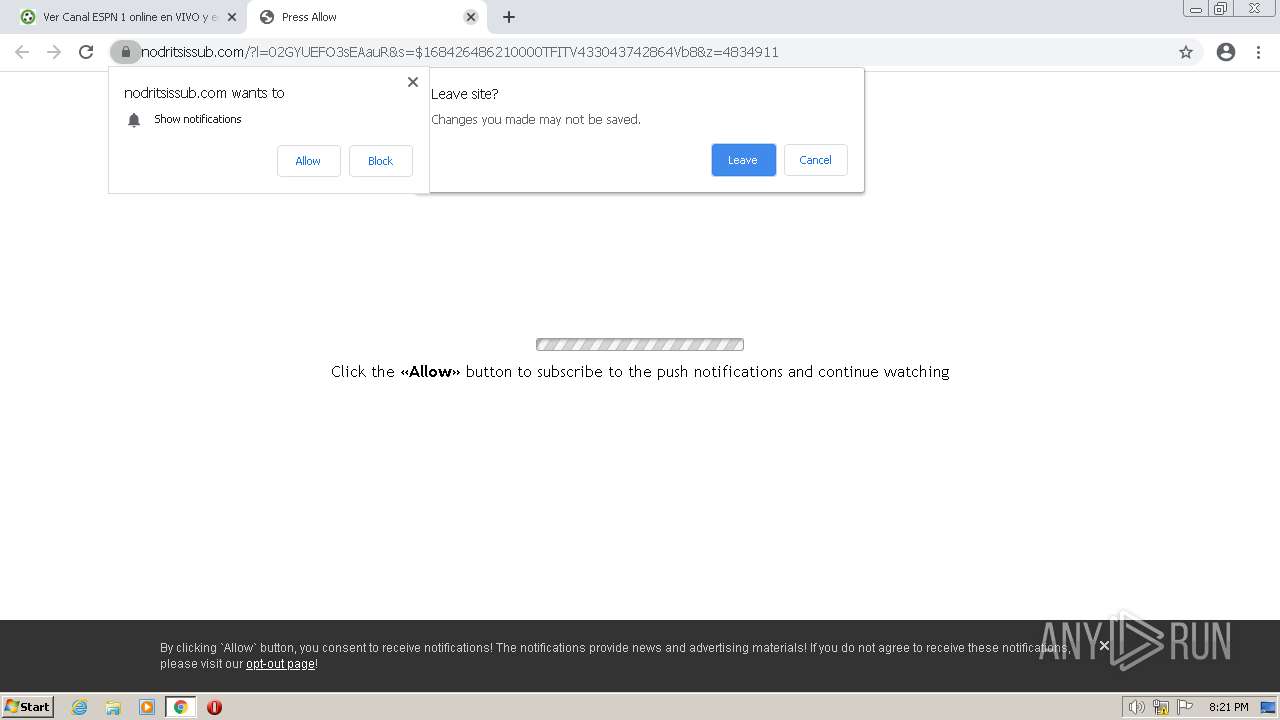Block notifications from nodritsissub.com
This screenshot has height=720, width=1280.
pos(381,161)
